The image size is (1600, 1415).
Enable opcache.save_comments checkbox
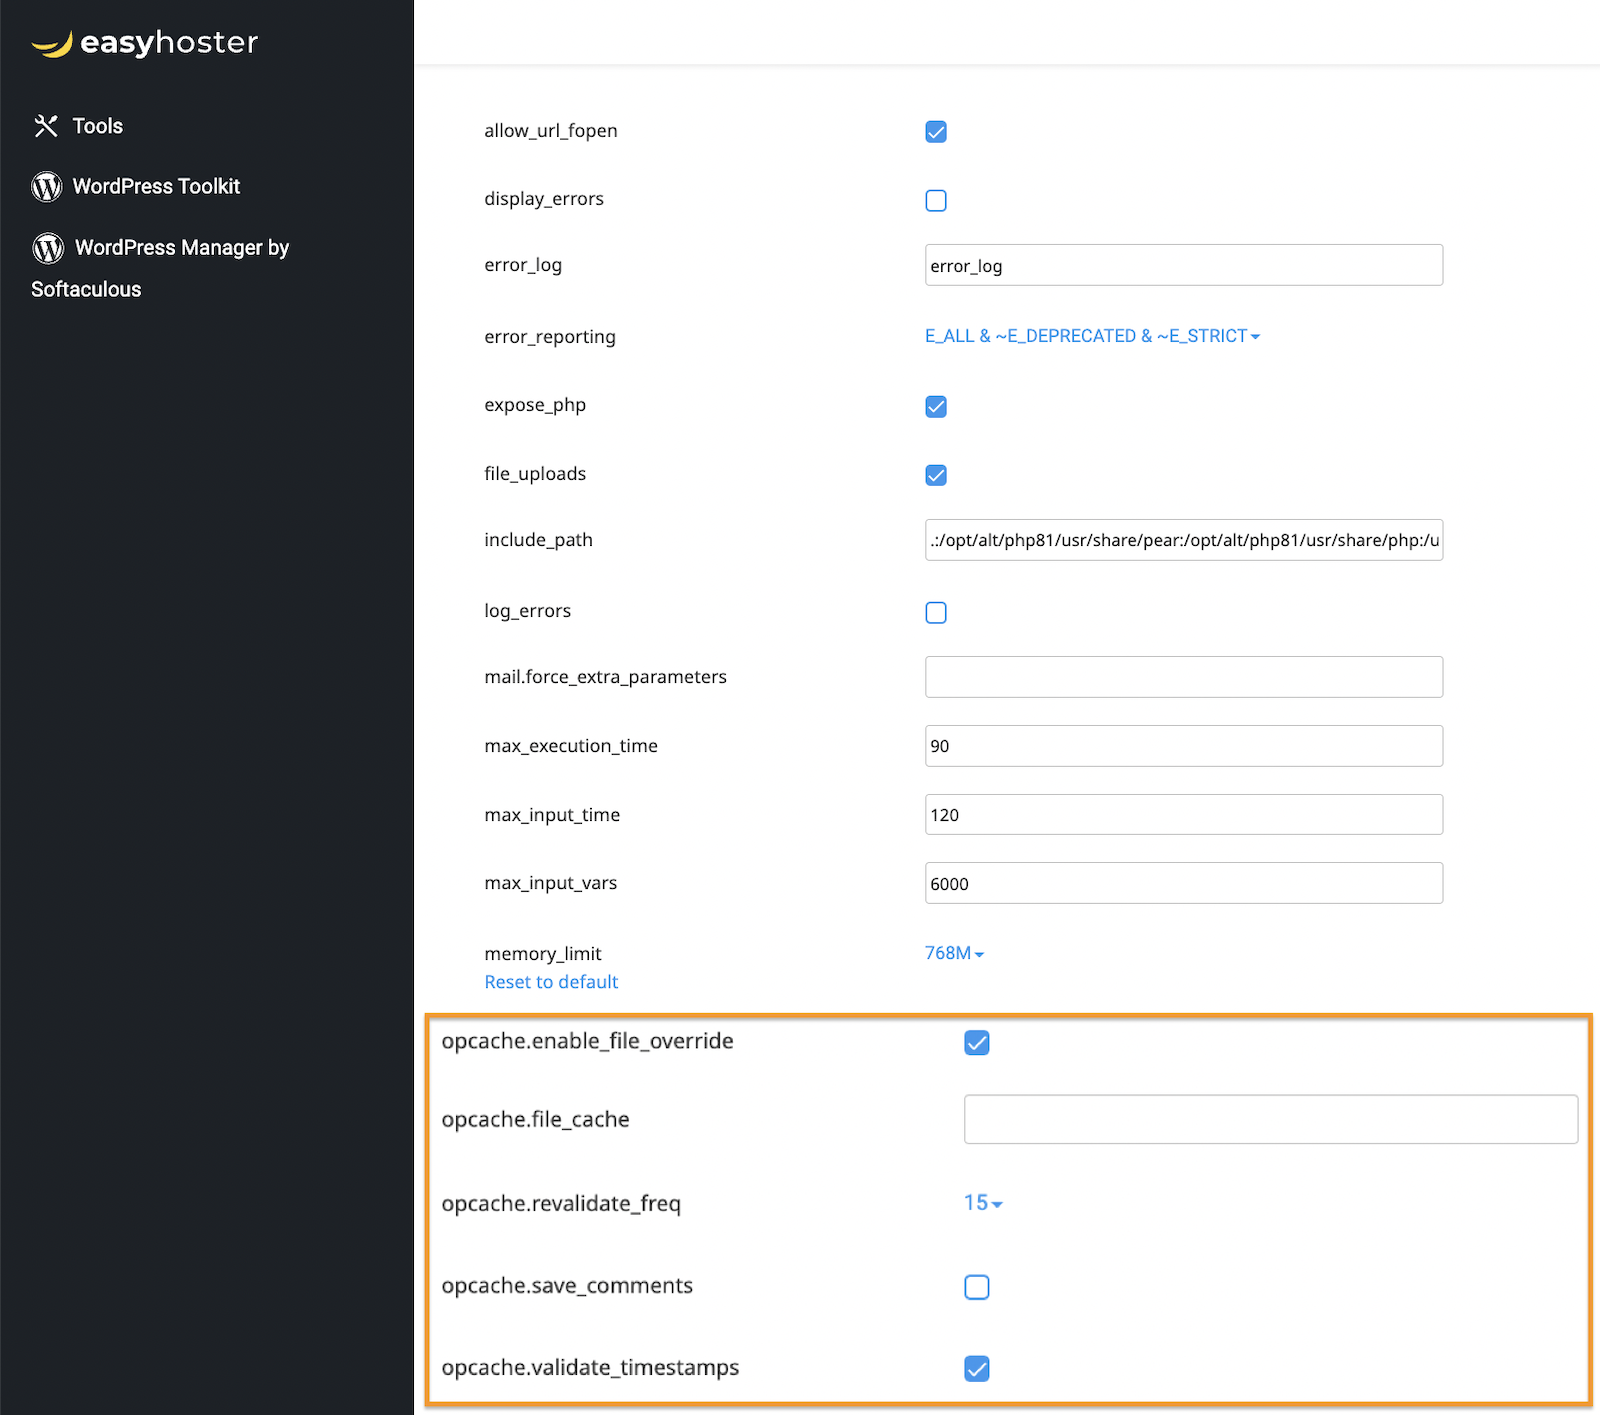pos(977,1287)
